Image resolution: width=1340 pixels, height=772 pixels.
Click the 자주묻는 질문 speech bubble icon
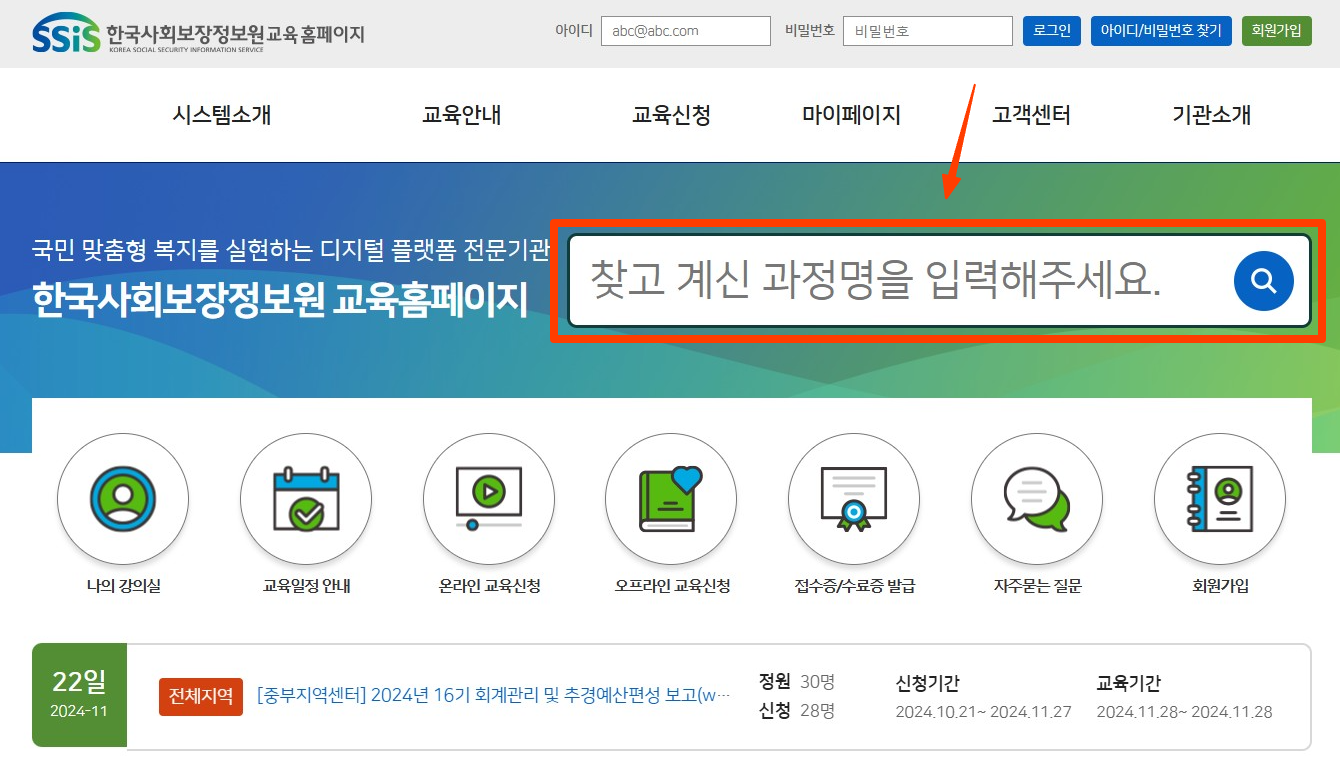coord(1037,499)
